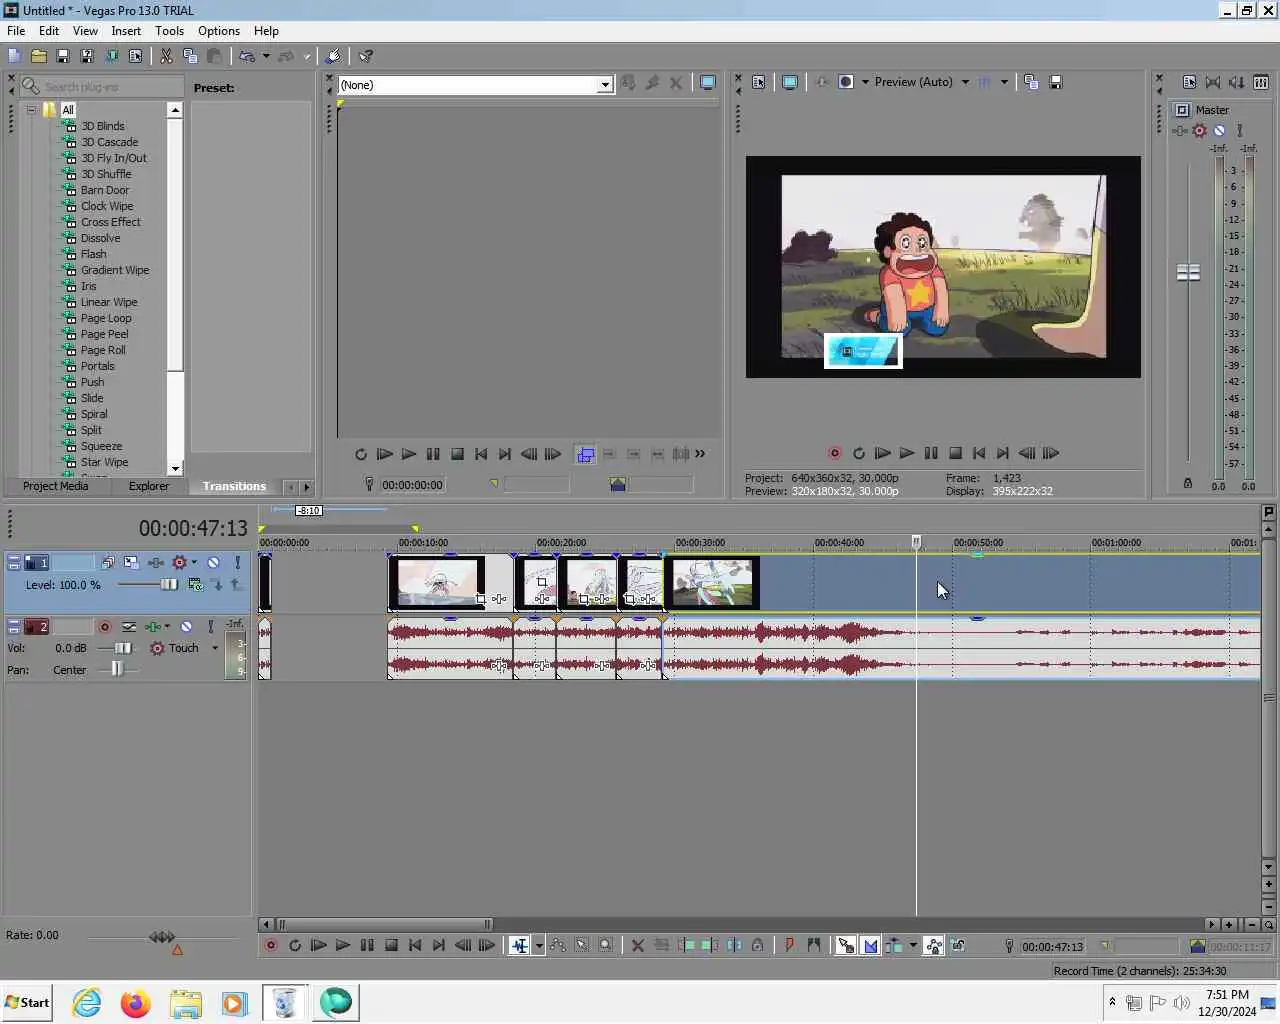Adjust the audio track Vol slider
1280x1024 pixels.
121,648
